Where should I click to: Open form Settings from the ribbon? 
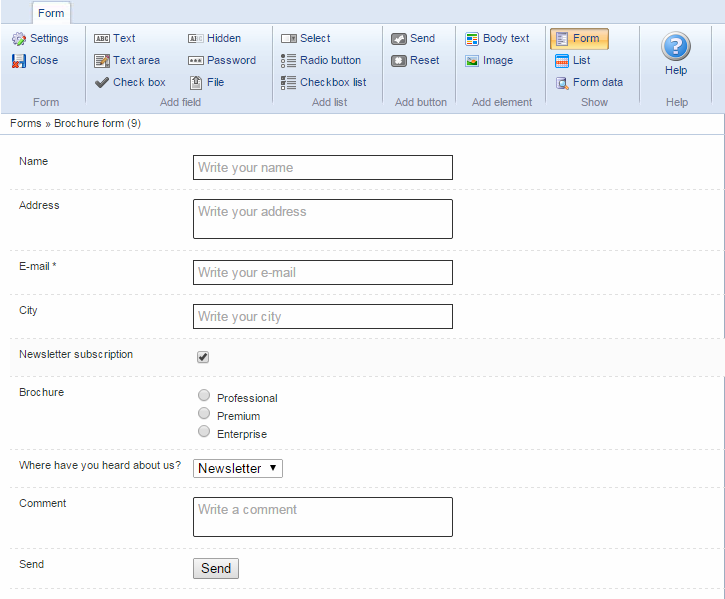pyautogui.click(x=40, y=38)
